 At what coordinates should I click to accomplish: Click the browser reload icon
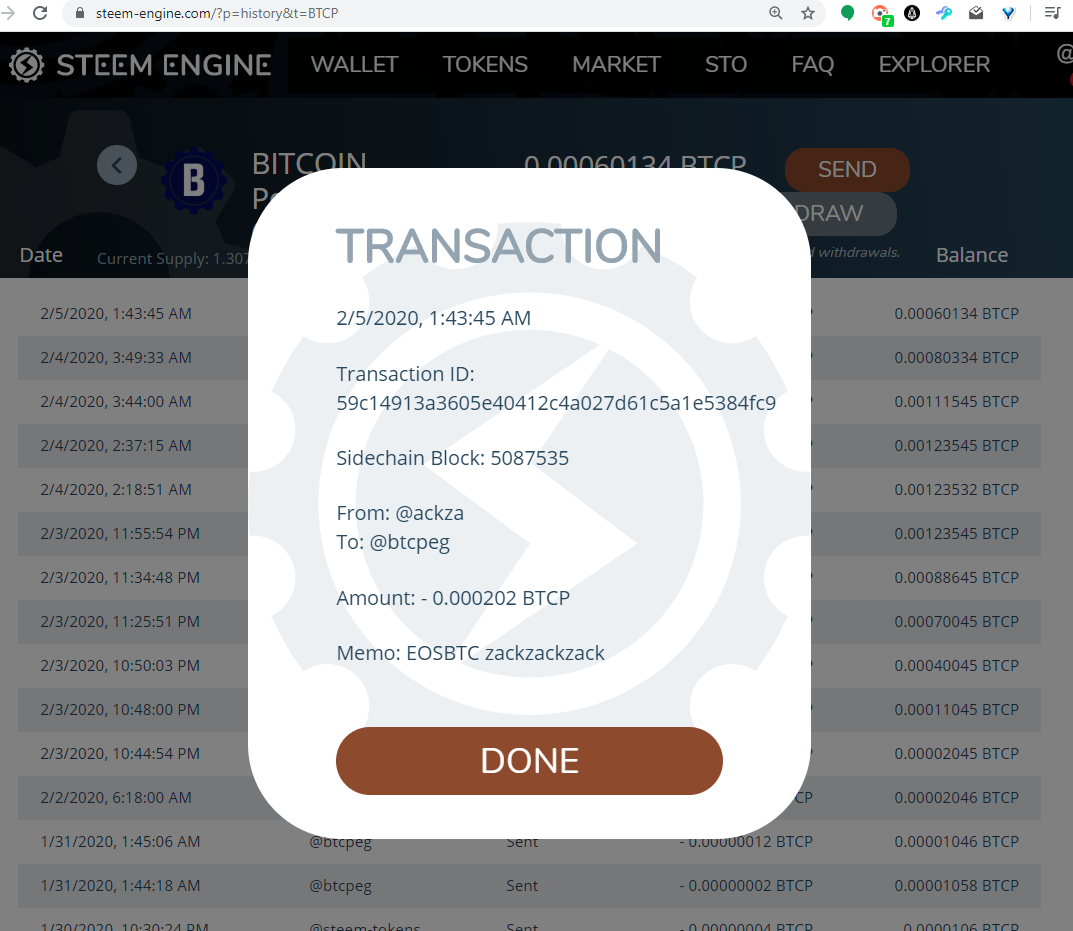click(x=40, y=13)
